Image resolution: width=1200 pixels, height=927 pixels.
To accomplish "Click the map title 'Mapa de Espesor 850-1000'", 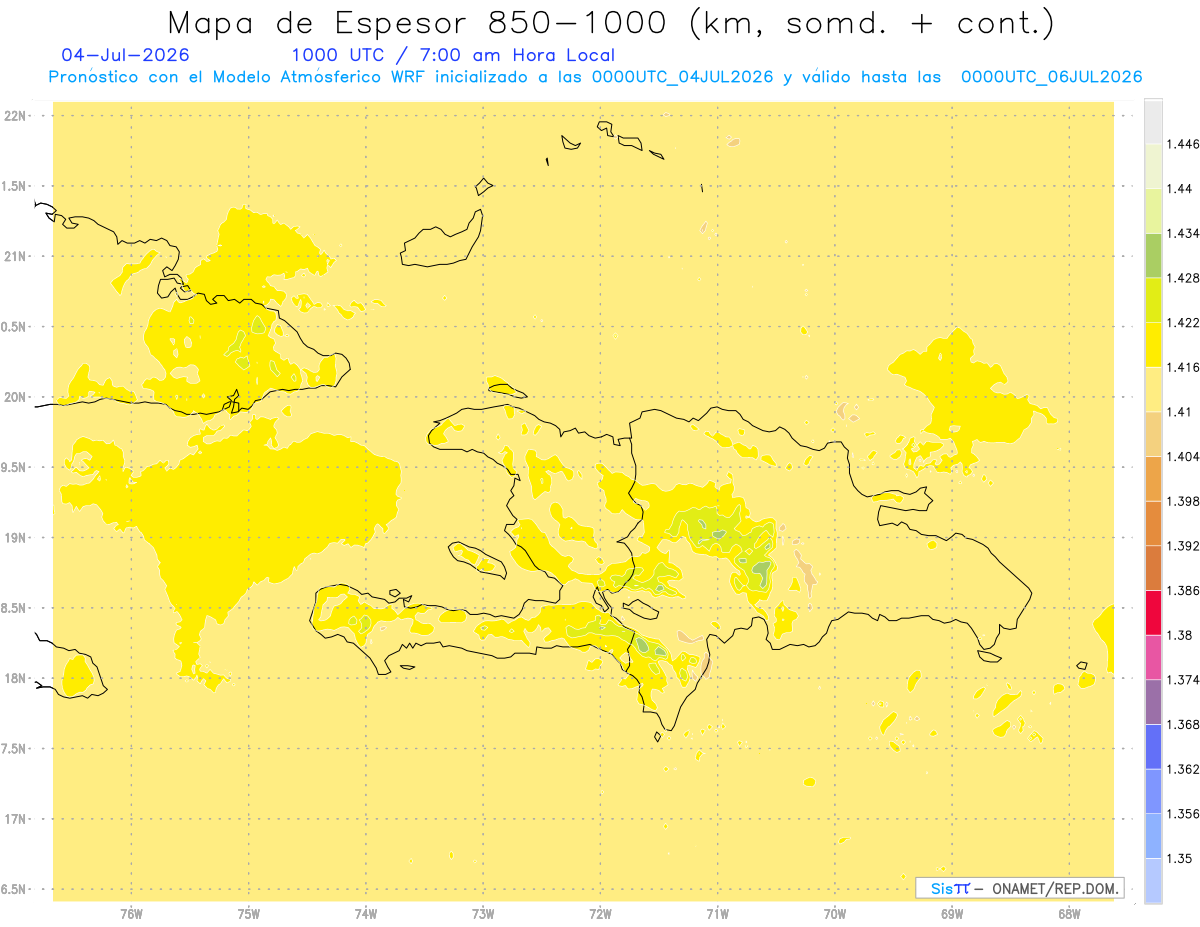I will click(420, 22).
